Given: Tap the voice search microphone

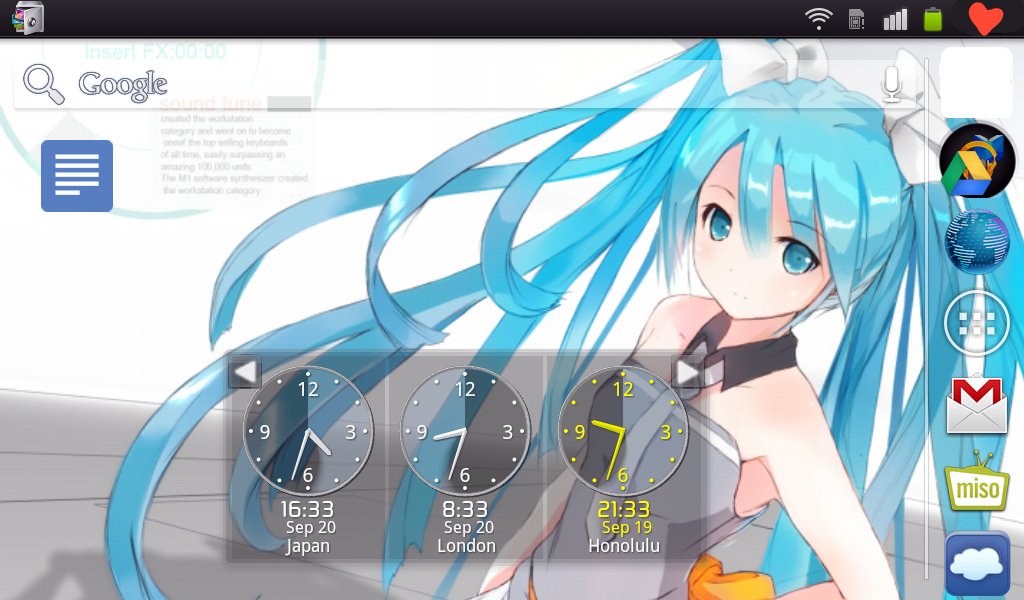Looking at the screenshot, I should [893, 84].
